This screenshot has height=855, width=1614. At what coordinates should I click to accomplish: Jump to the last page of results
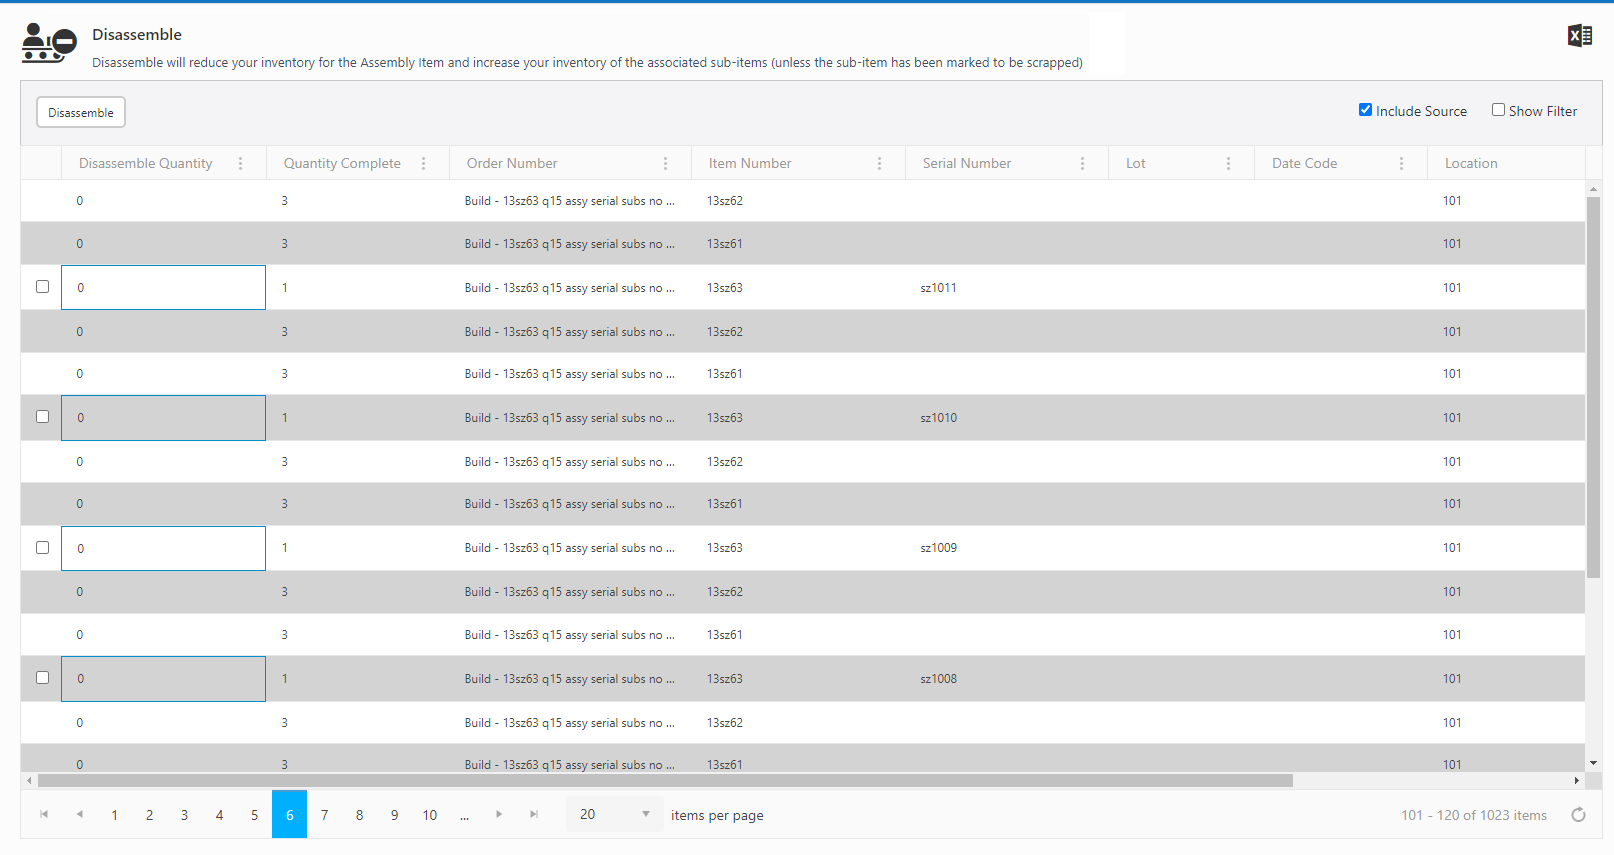(534, 815)
